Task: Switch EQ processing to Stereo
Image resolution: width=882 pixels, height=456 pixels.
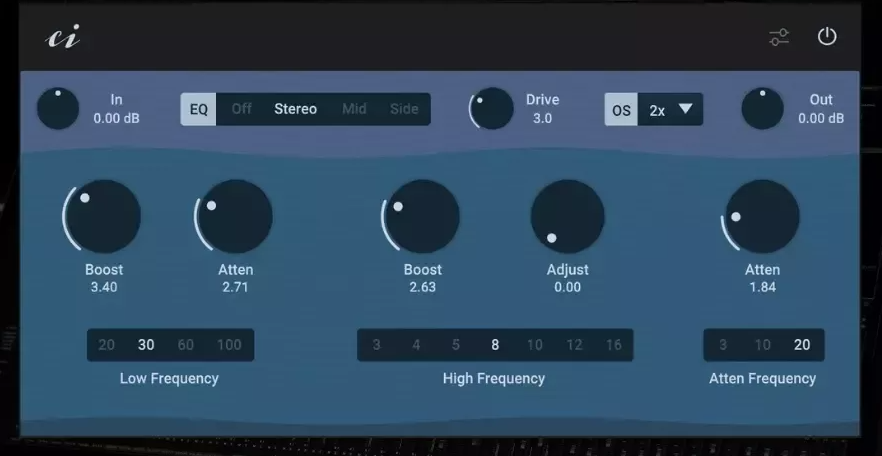Action: [295, 109]
